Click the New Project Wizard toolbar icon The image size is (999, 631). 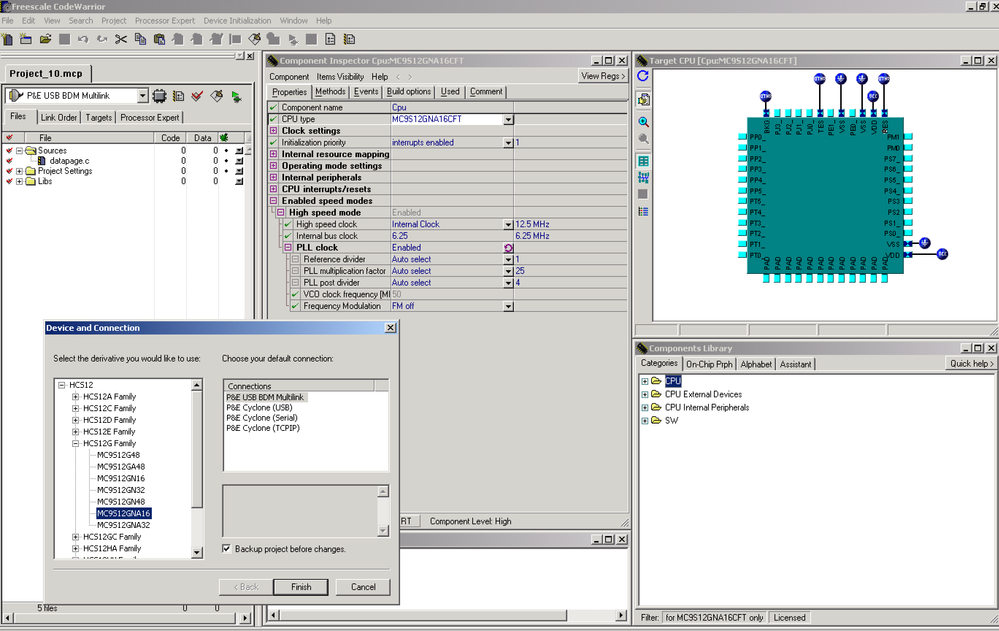(x=26, y=40)
